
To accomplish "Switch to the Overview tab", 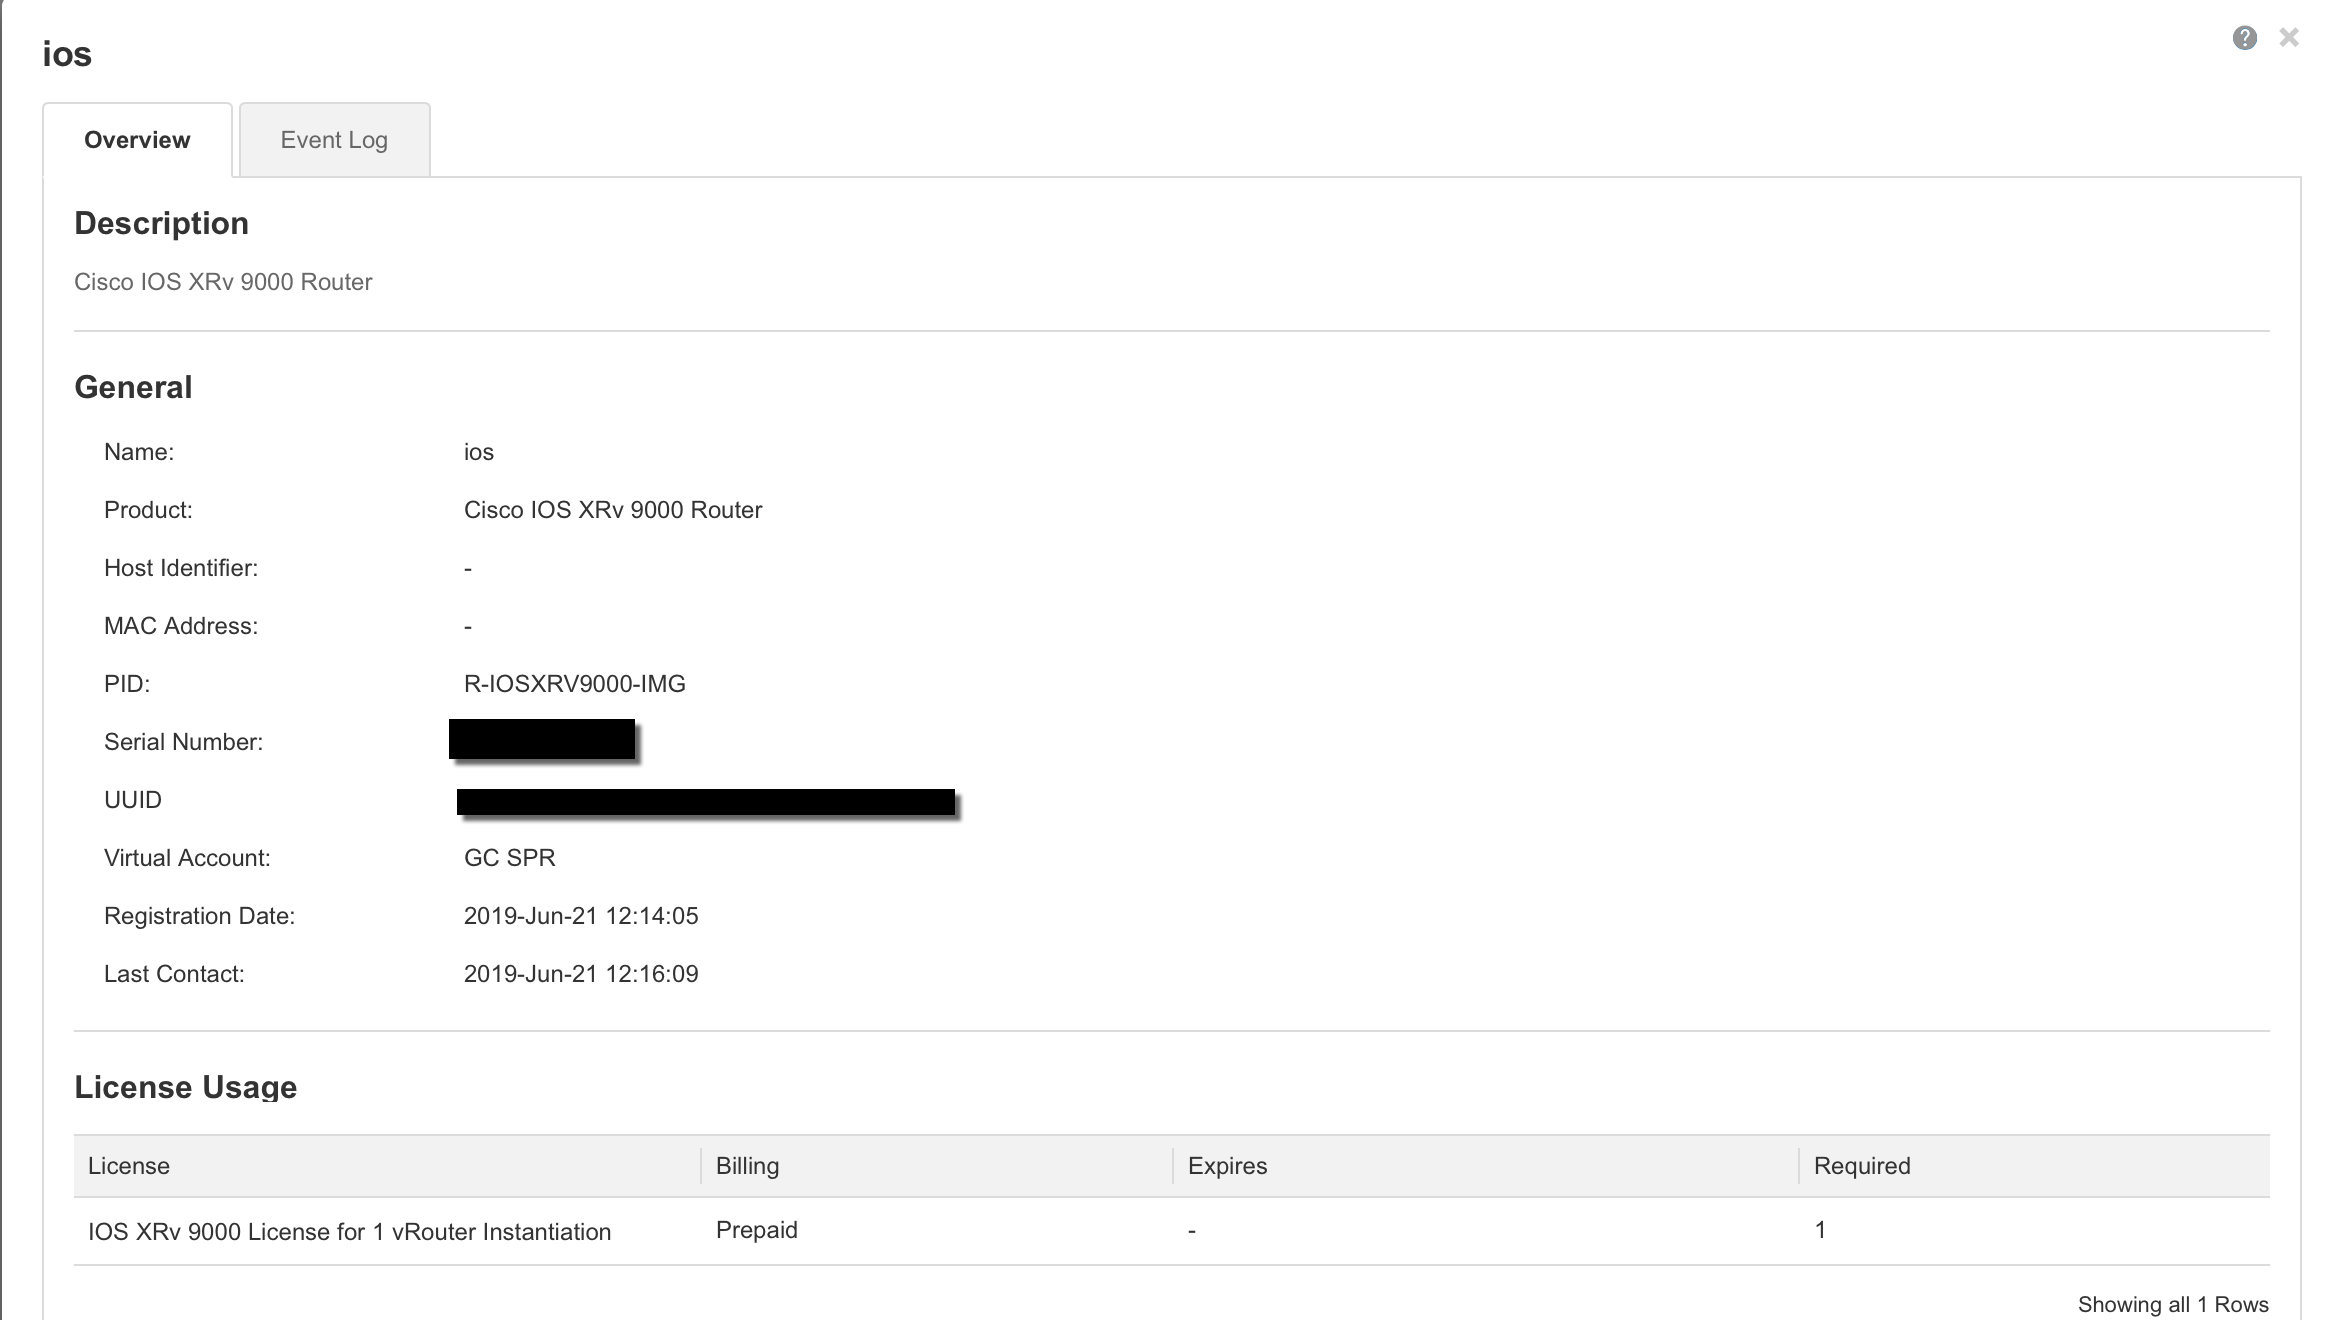I will pos(137,140).
